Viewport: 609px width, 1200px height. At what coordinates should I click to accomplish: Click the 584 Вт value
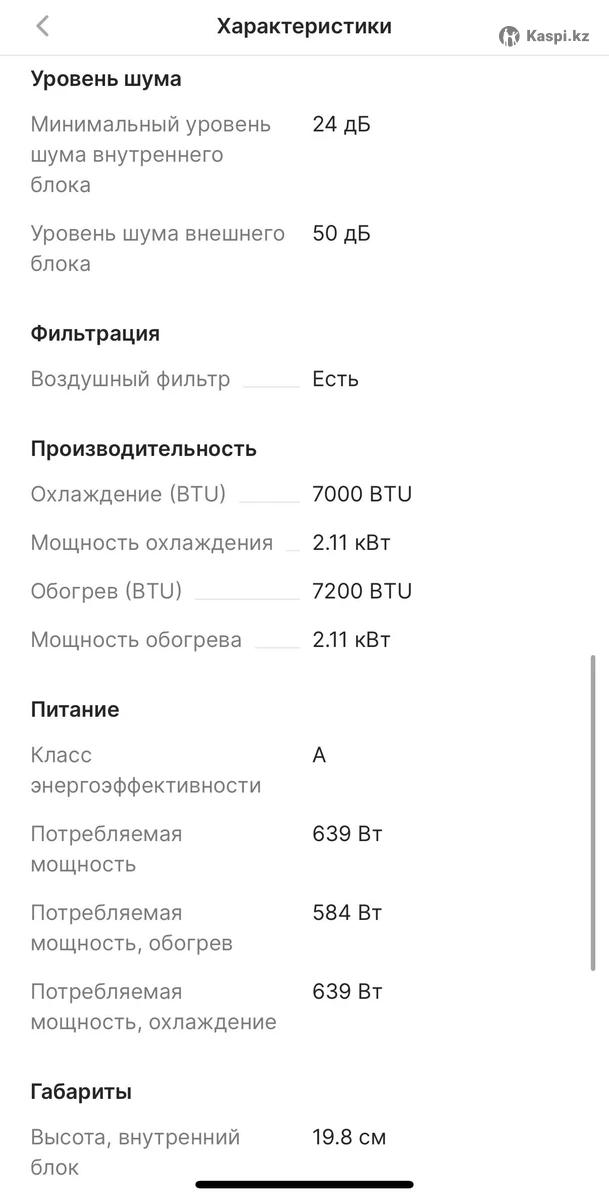[347, 912]
